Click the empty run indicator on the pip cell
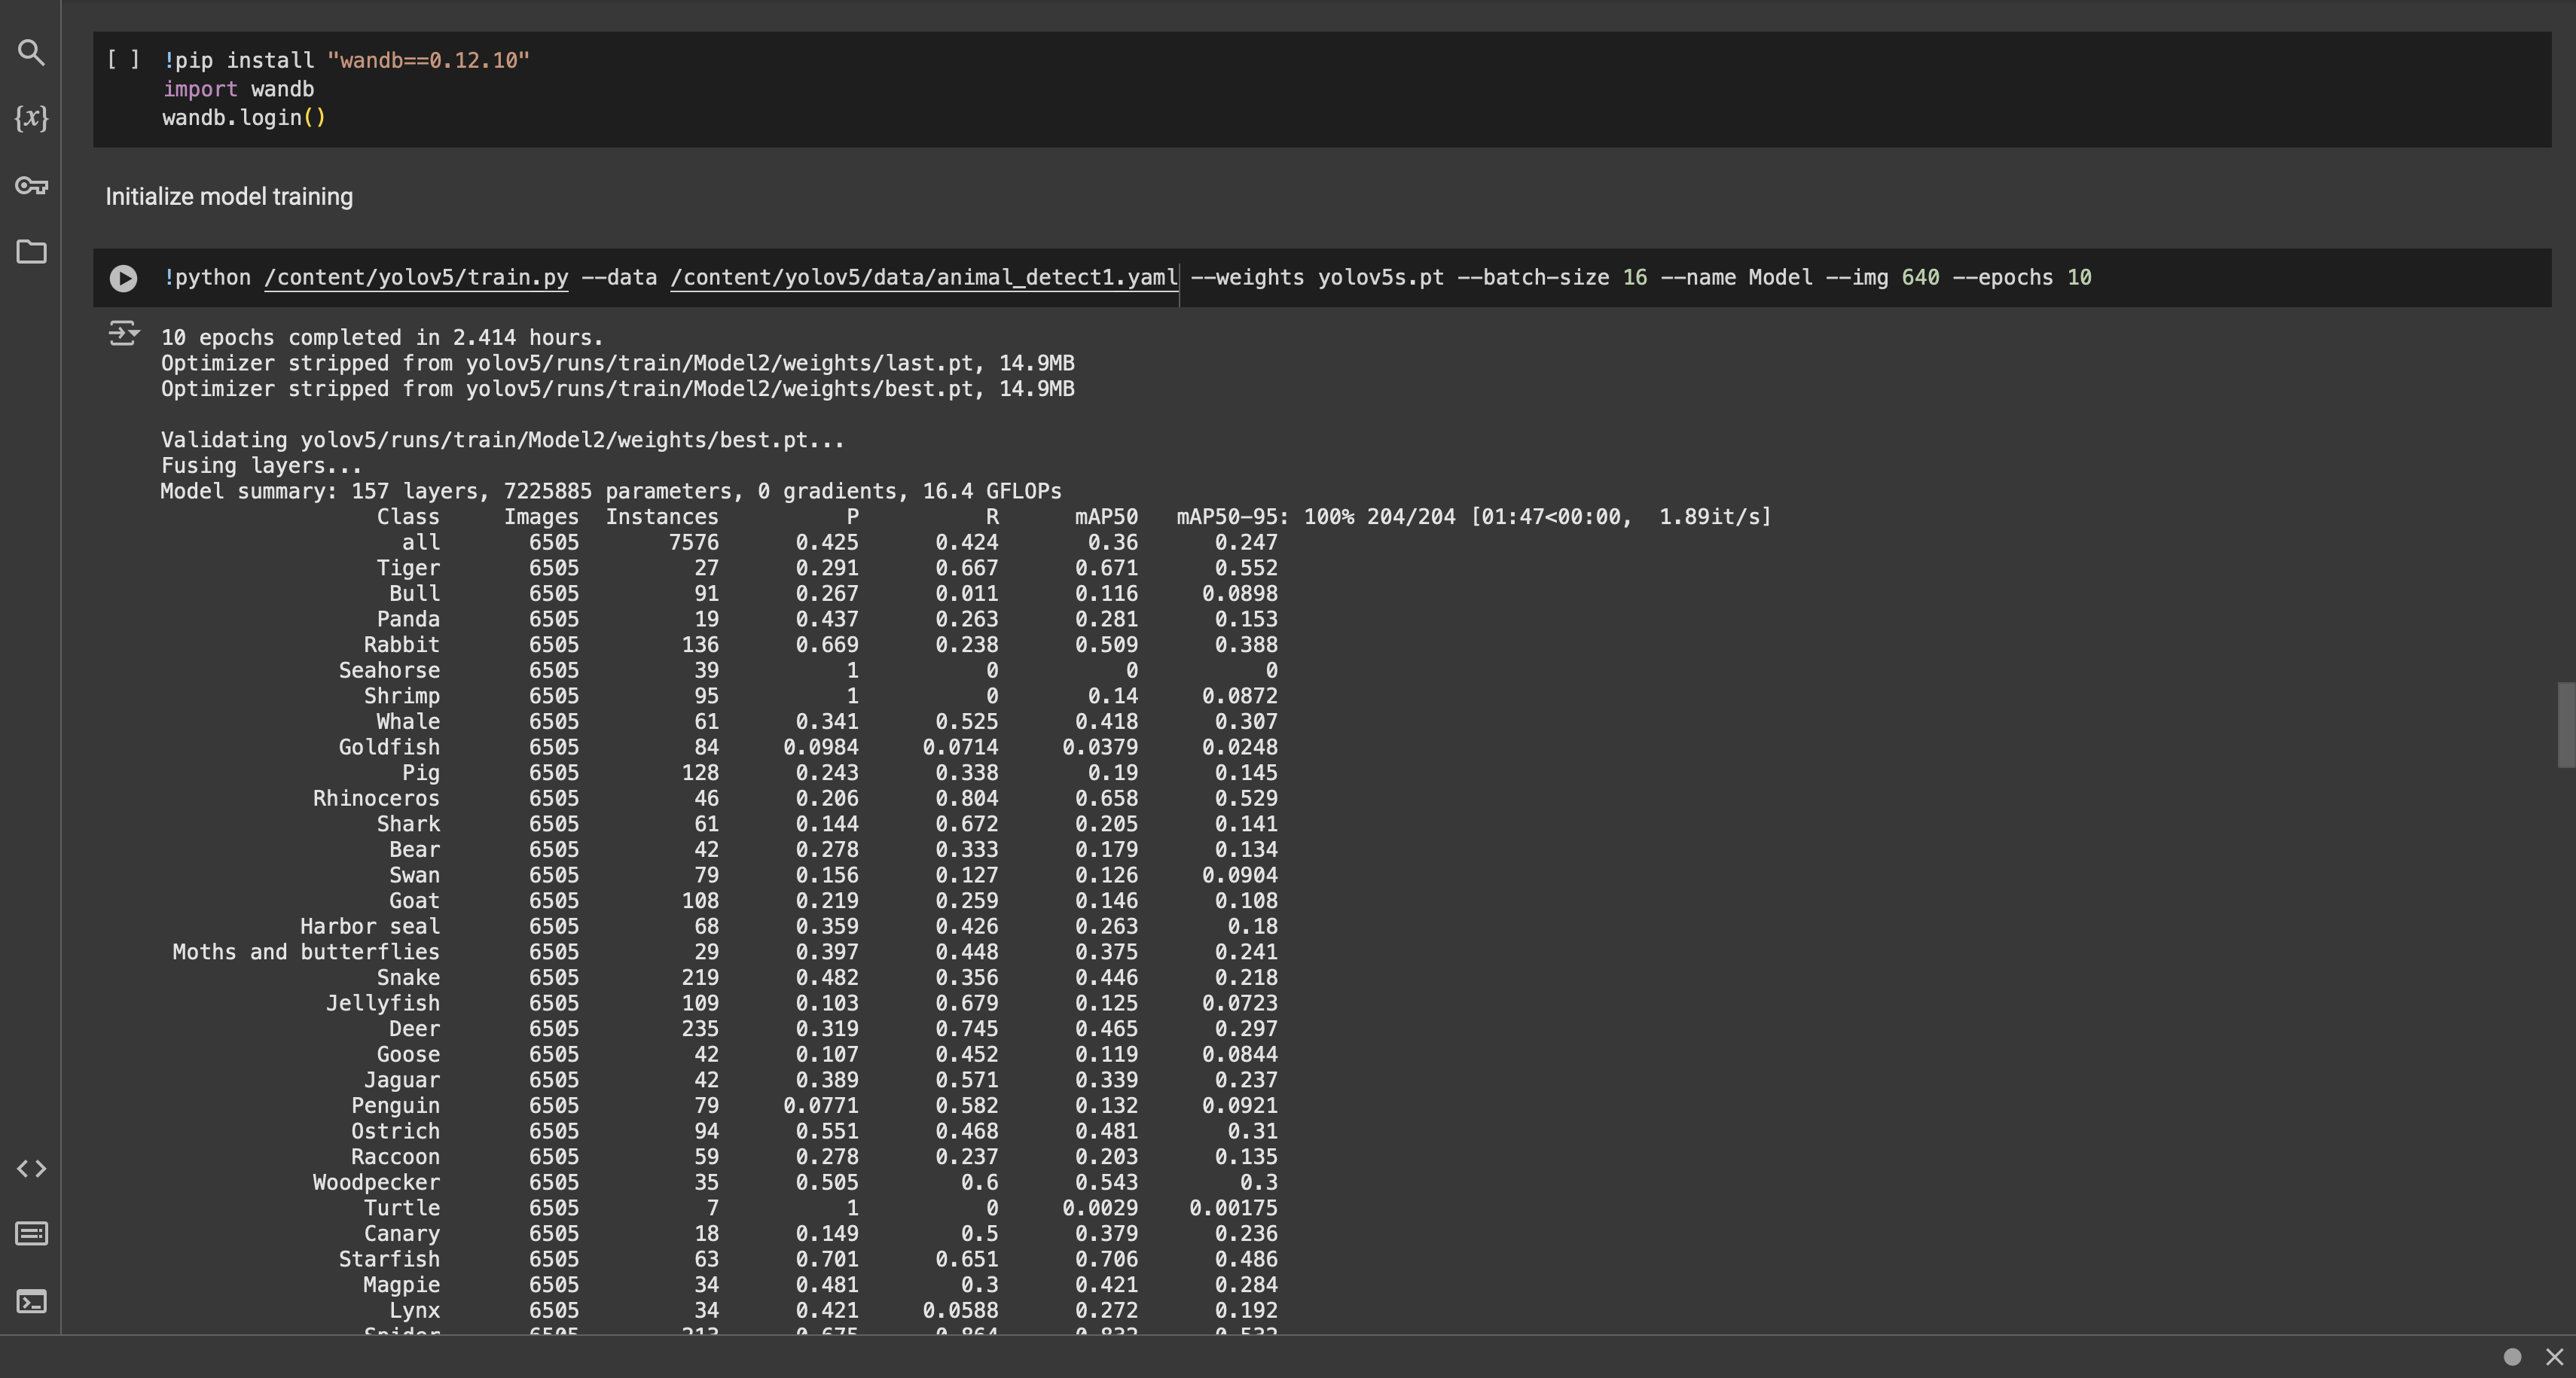The image size is (2576, 1378). (x=123, y=60)
